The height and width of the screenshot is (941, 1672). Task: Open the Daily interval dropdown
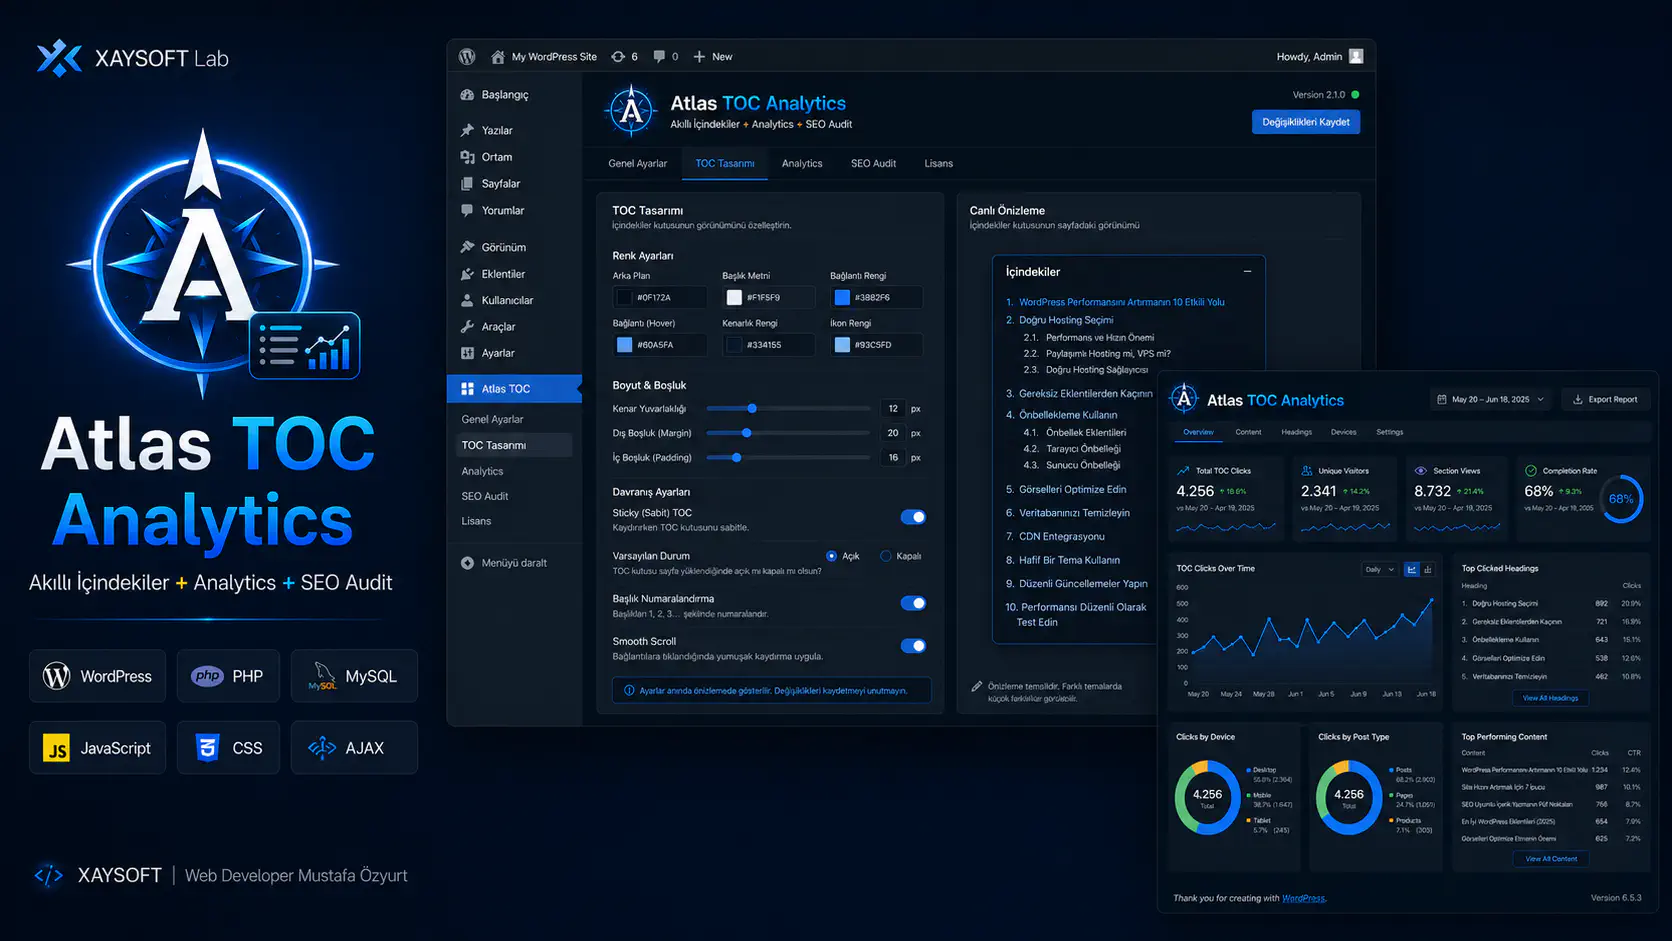[x=1380, y=569]
